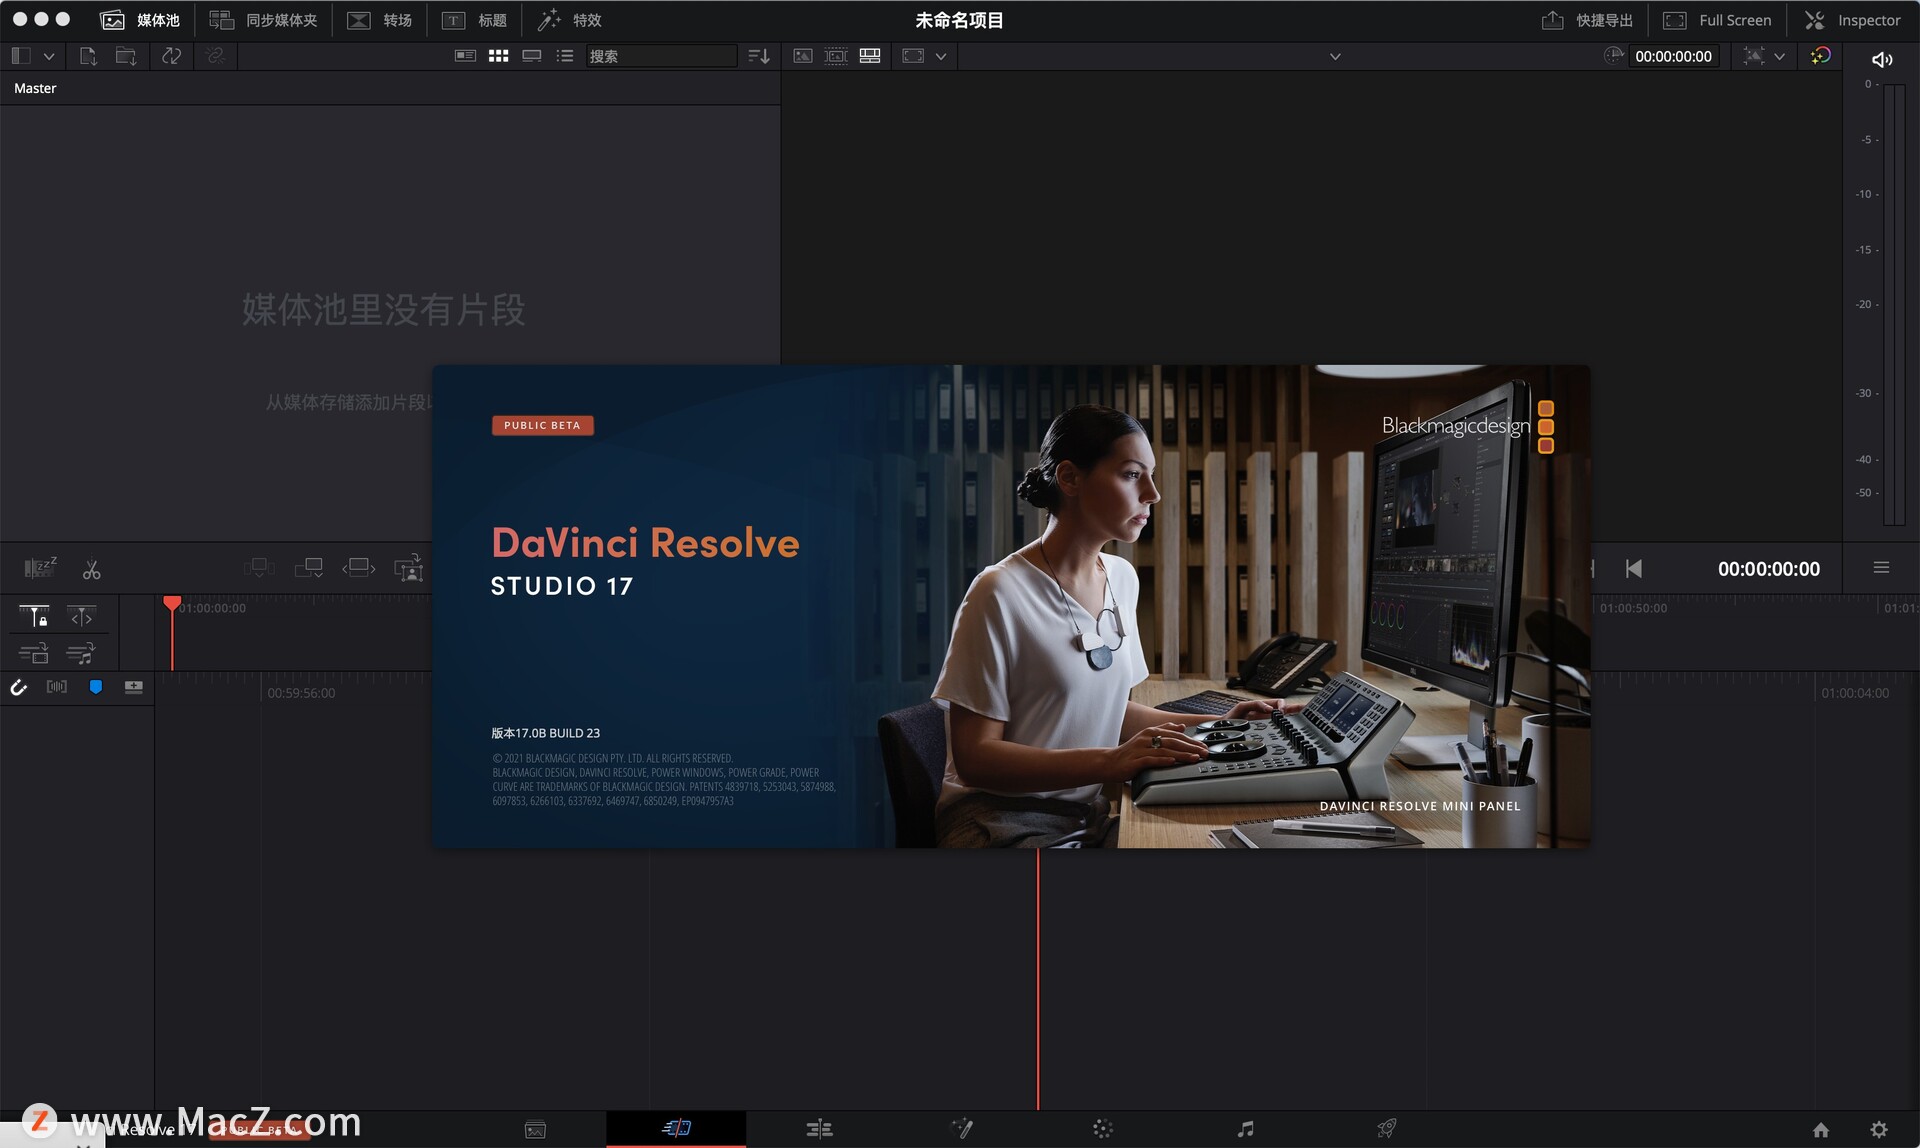1920x1148 pixels.
Task: Select Source Tape viewer mode icon
Action: click(x=836, y=56)
